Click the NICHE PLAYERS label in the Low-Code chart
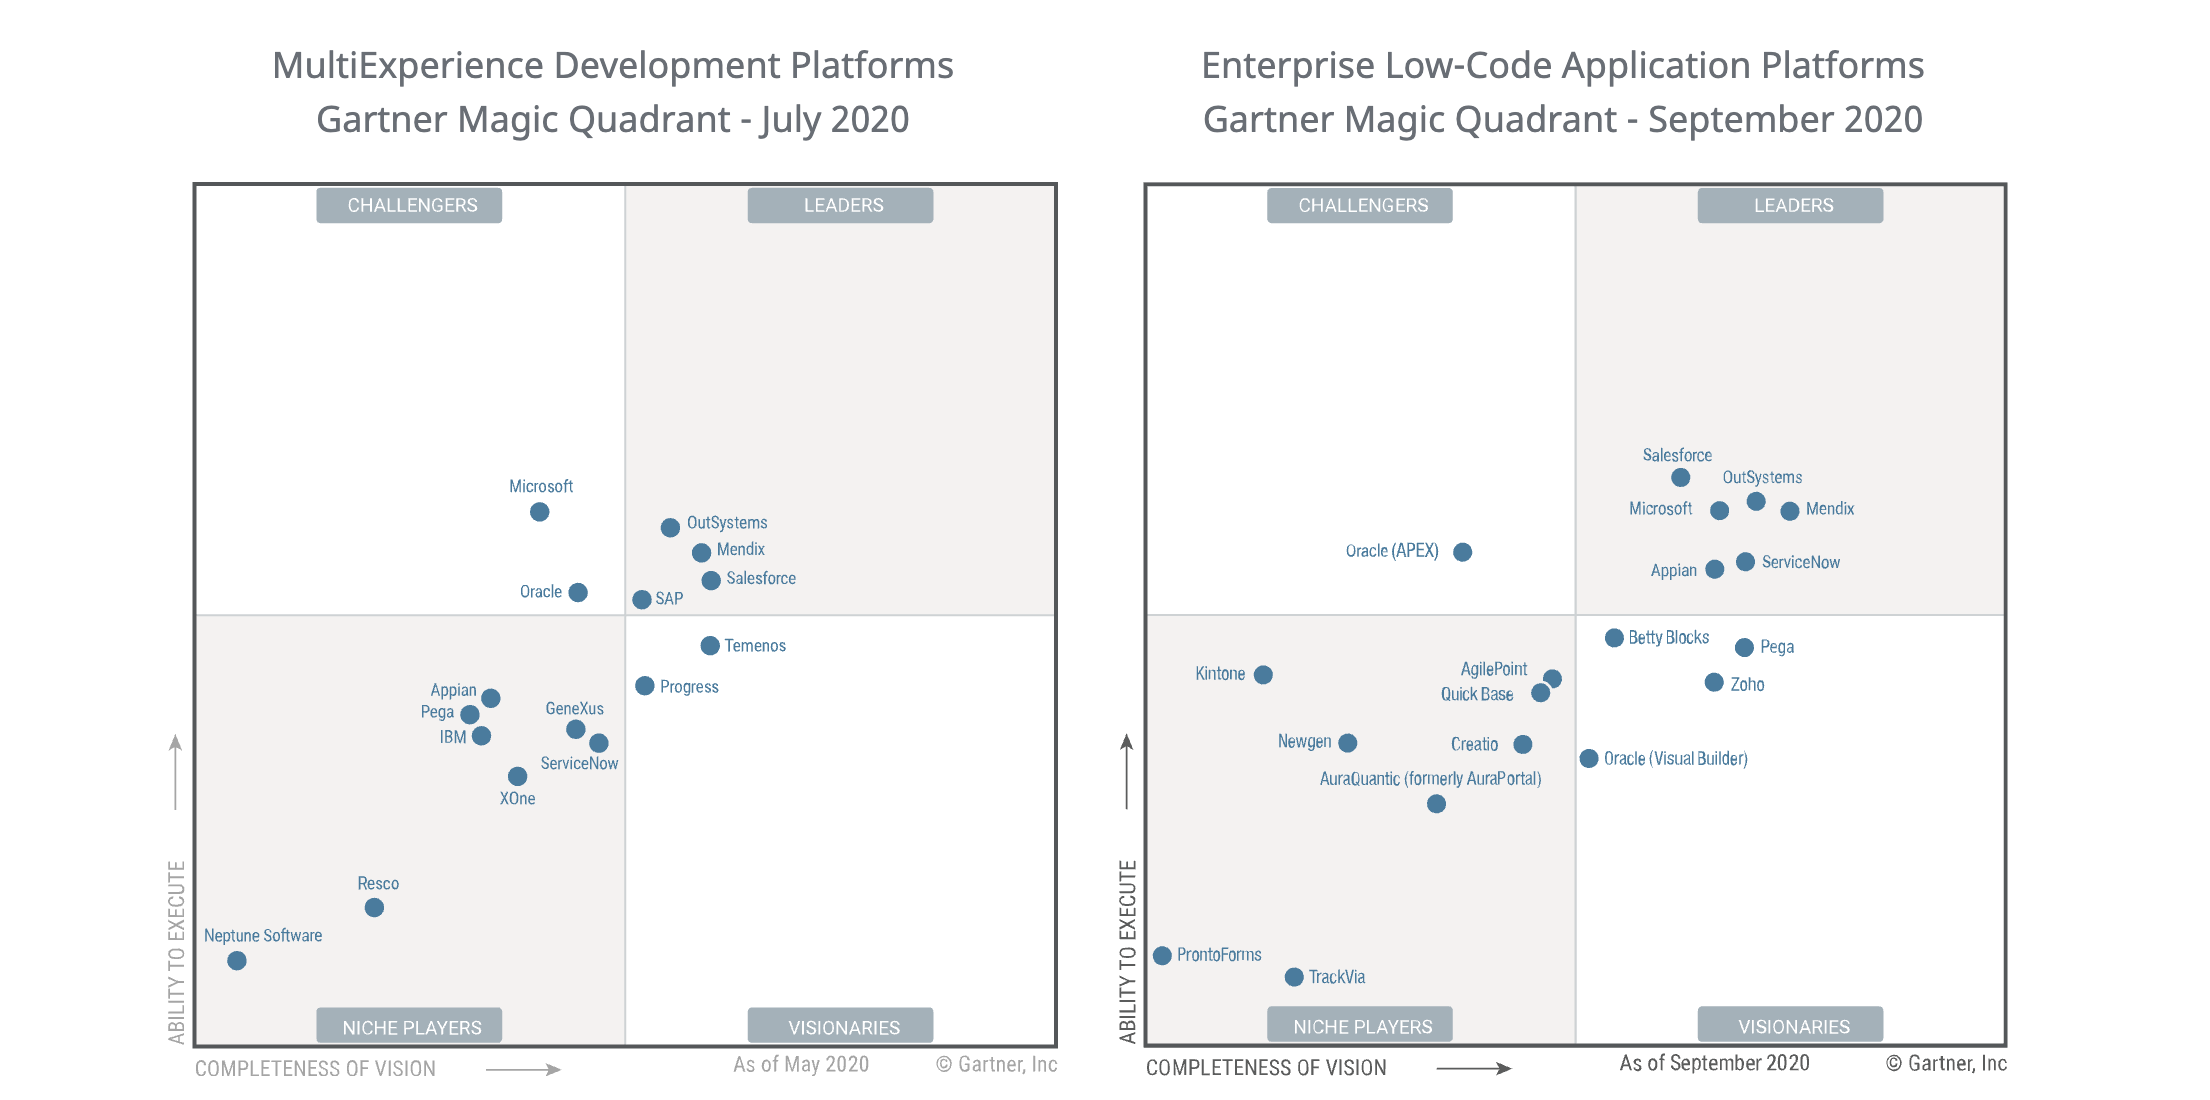Screen dimensions: 2210x1100 point(1360,1025)
